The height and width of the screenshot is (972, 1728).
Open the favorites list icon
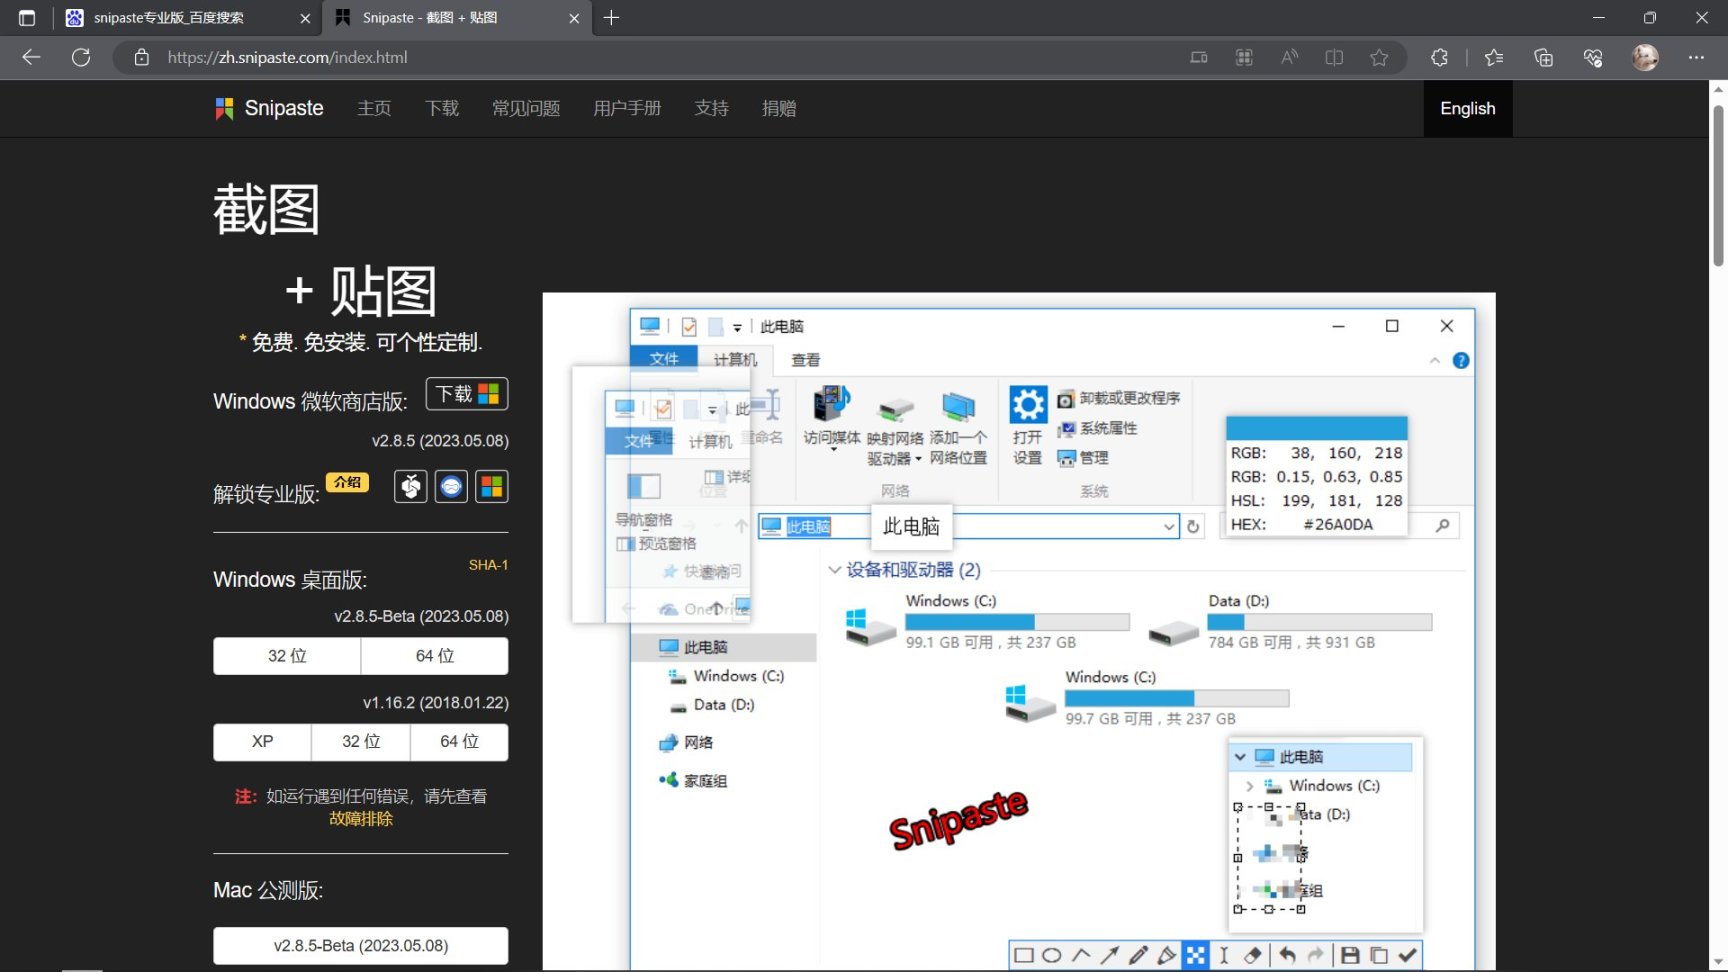[x=1494, y=57]
